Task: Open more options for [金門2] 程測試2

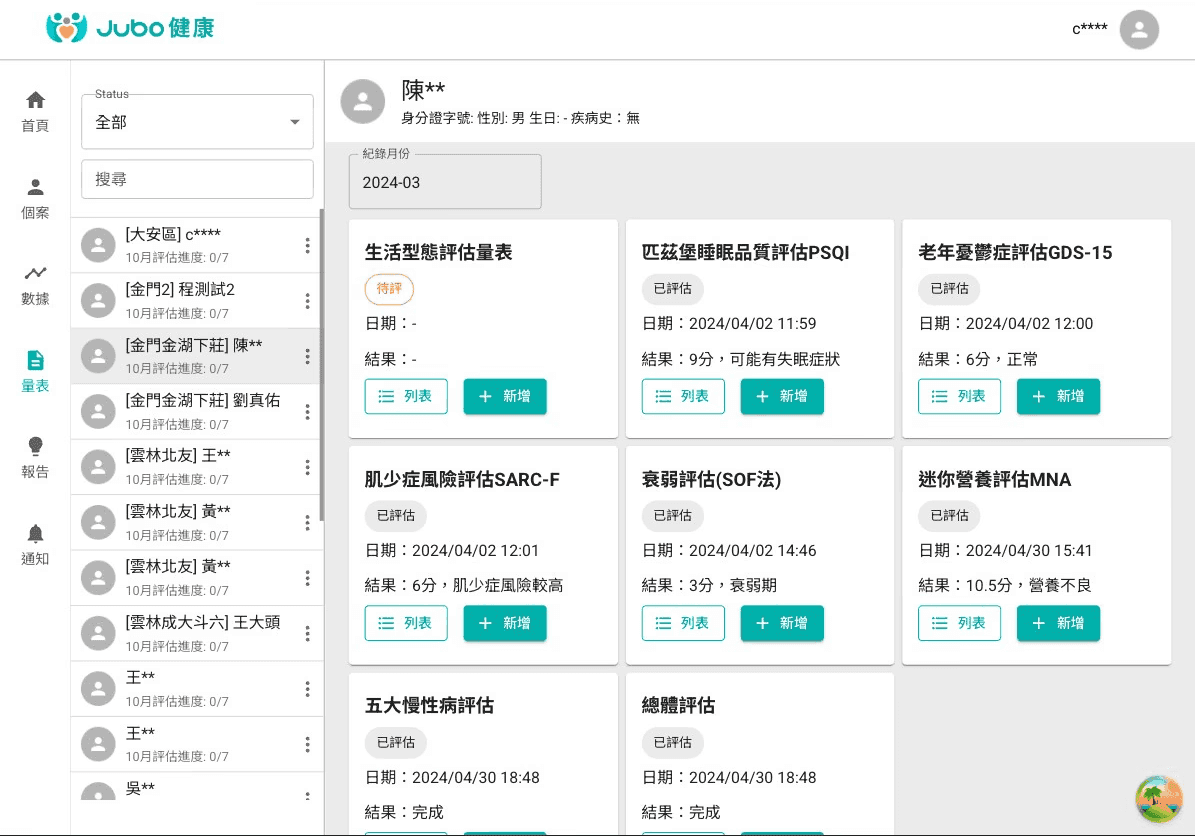Action: tap(307, 300)
